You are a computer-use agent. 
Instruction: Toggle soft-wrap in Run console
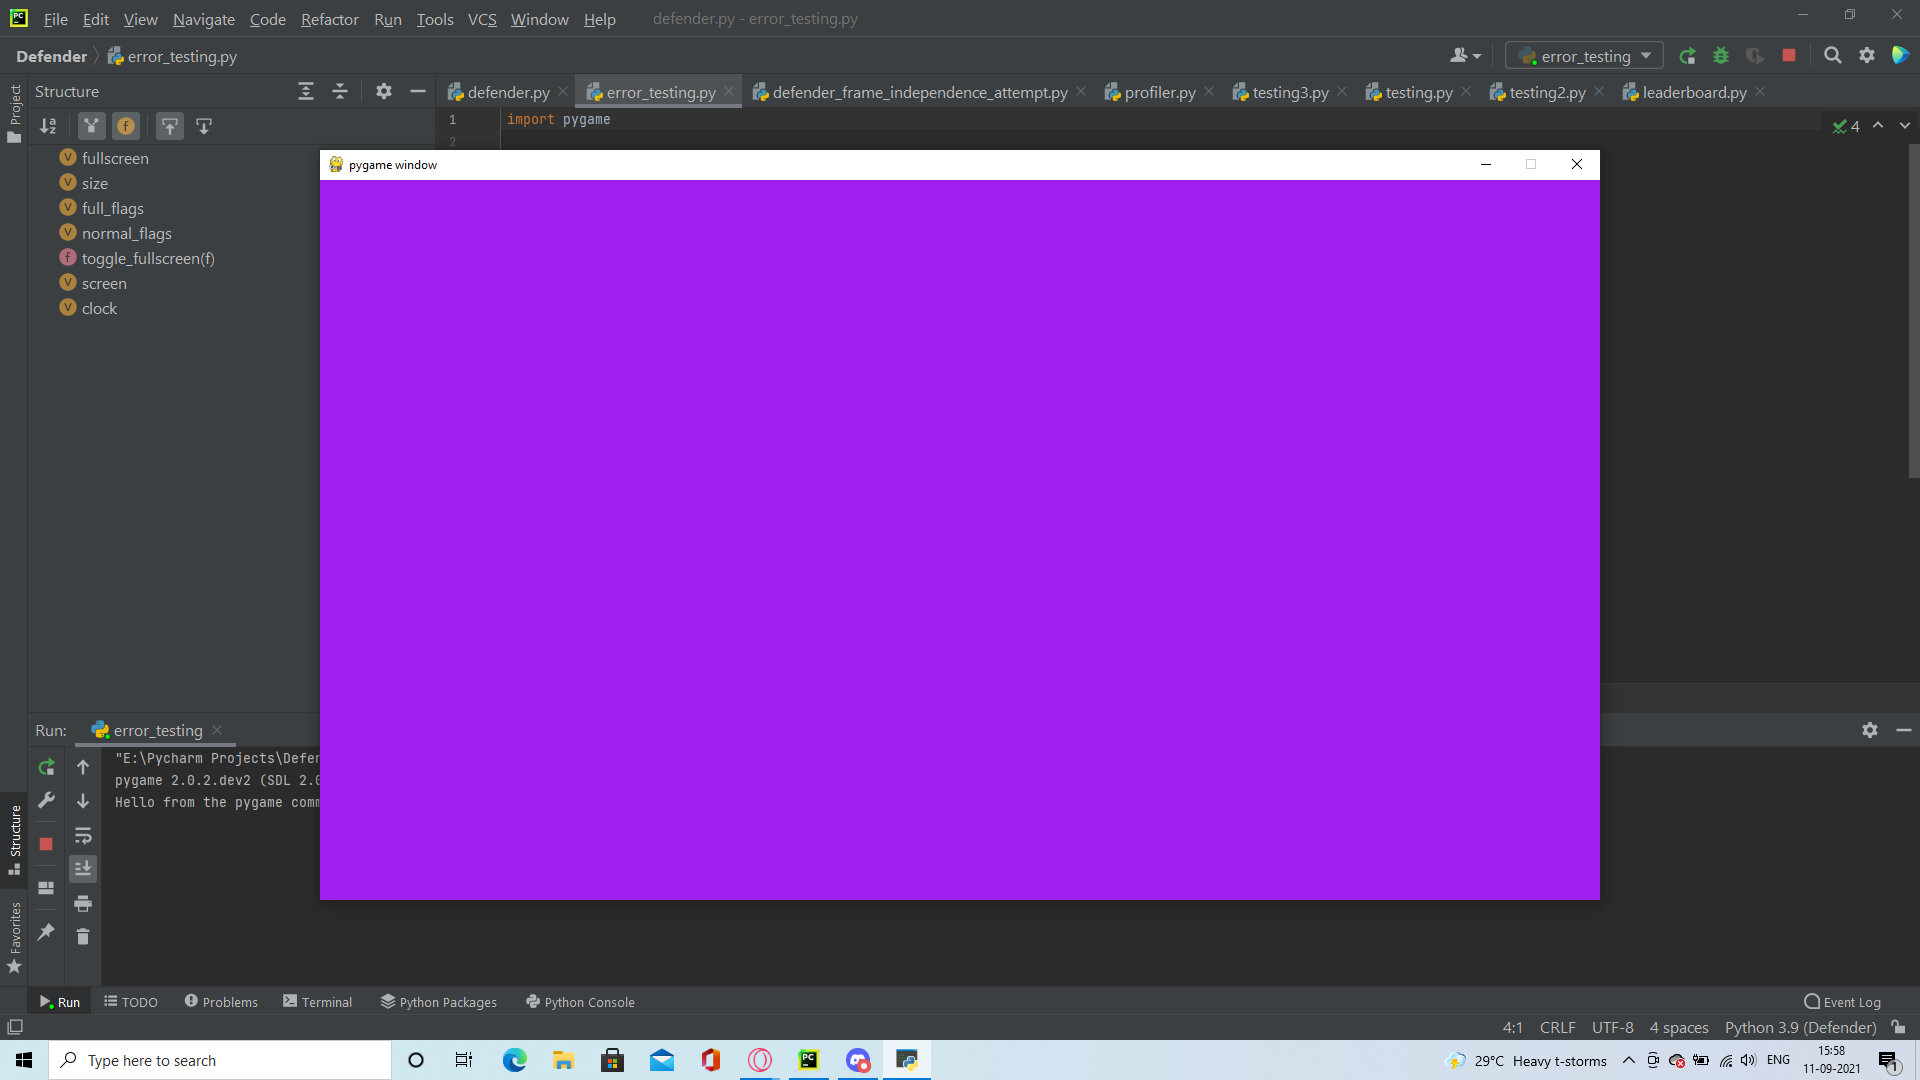[x=83, y=835]
